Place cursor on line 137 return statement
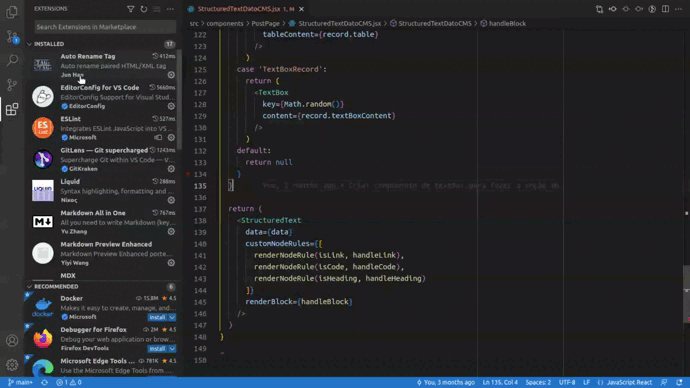 [245, 209]
